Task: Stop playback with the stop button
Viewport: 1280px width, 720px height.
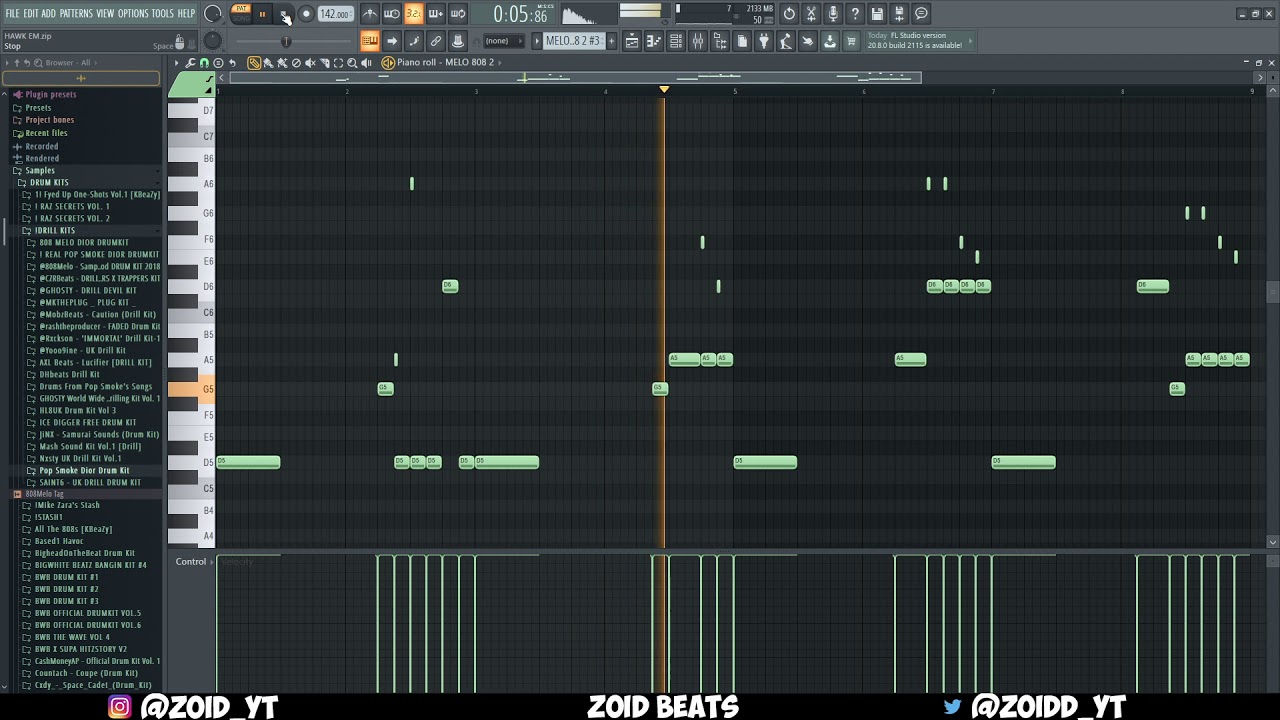Action: (x=285, y=14)
